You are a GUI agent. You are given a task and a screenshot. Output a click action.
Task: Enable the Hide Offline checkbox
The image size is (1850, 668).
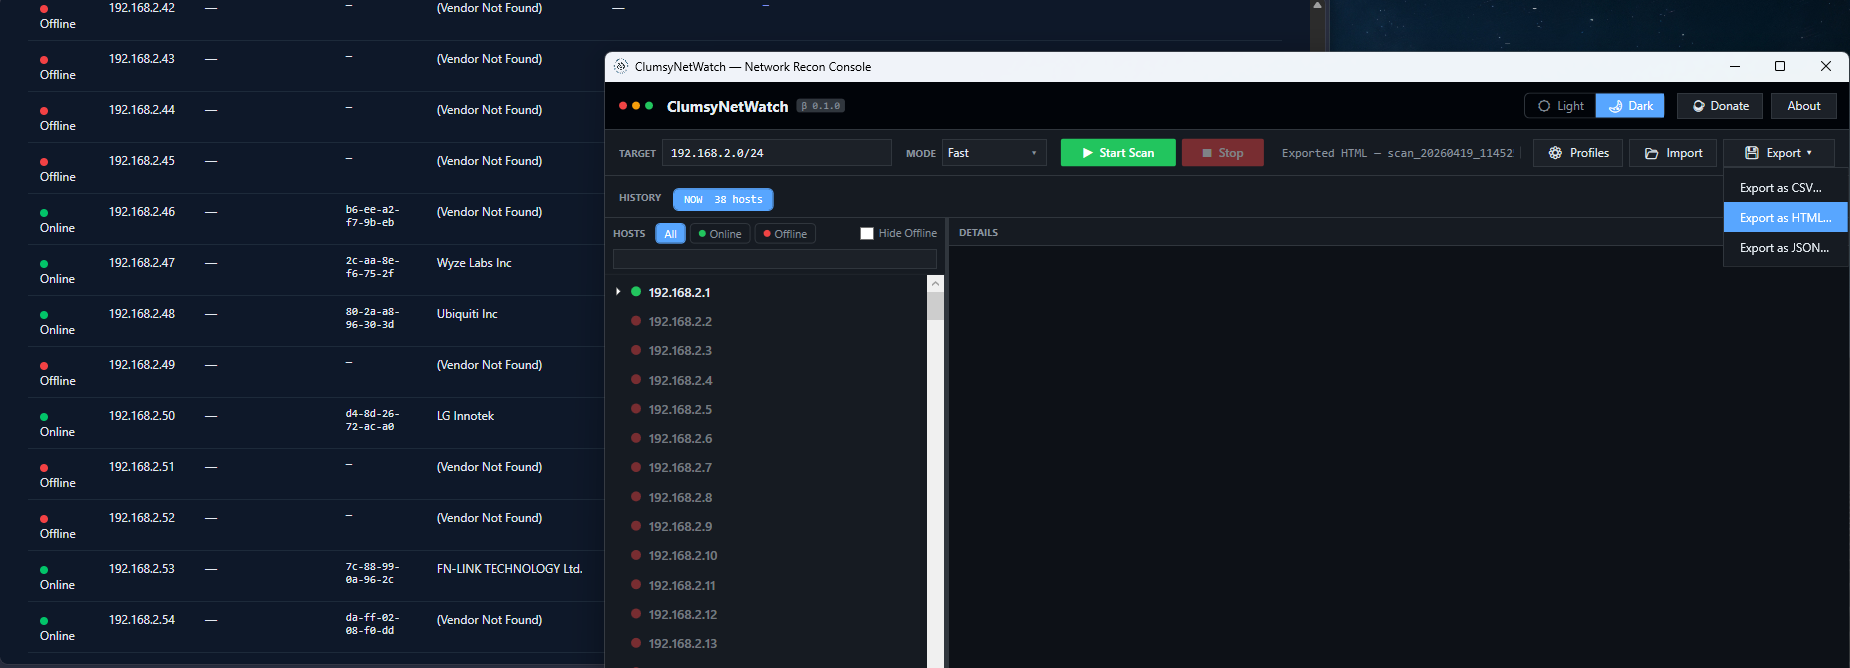[x=867, y=233]
